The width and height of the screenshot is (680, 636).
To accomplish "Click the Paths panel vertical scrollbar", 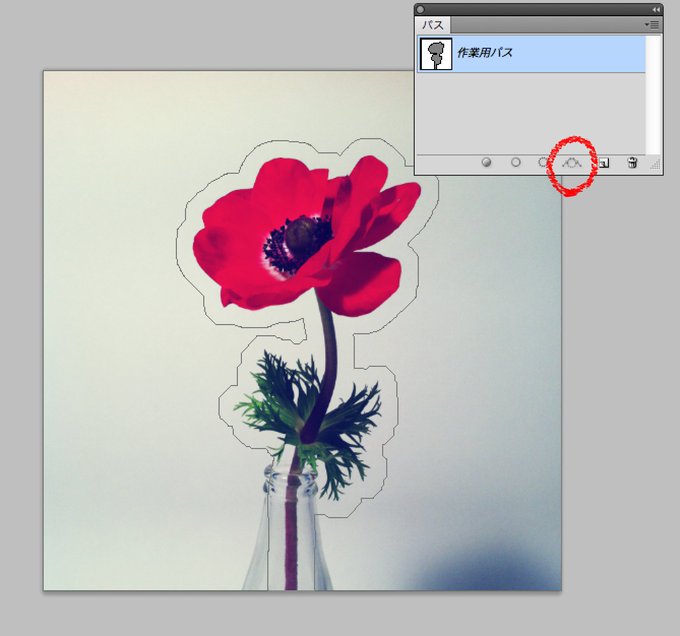I will [653, 95].
